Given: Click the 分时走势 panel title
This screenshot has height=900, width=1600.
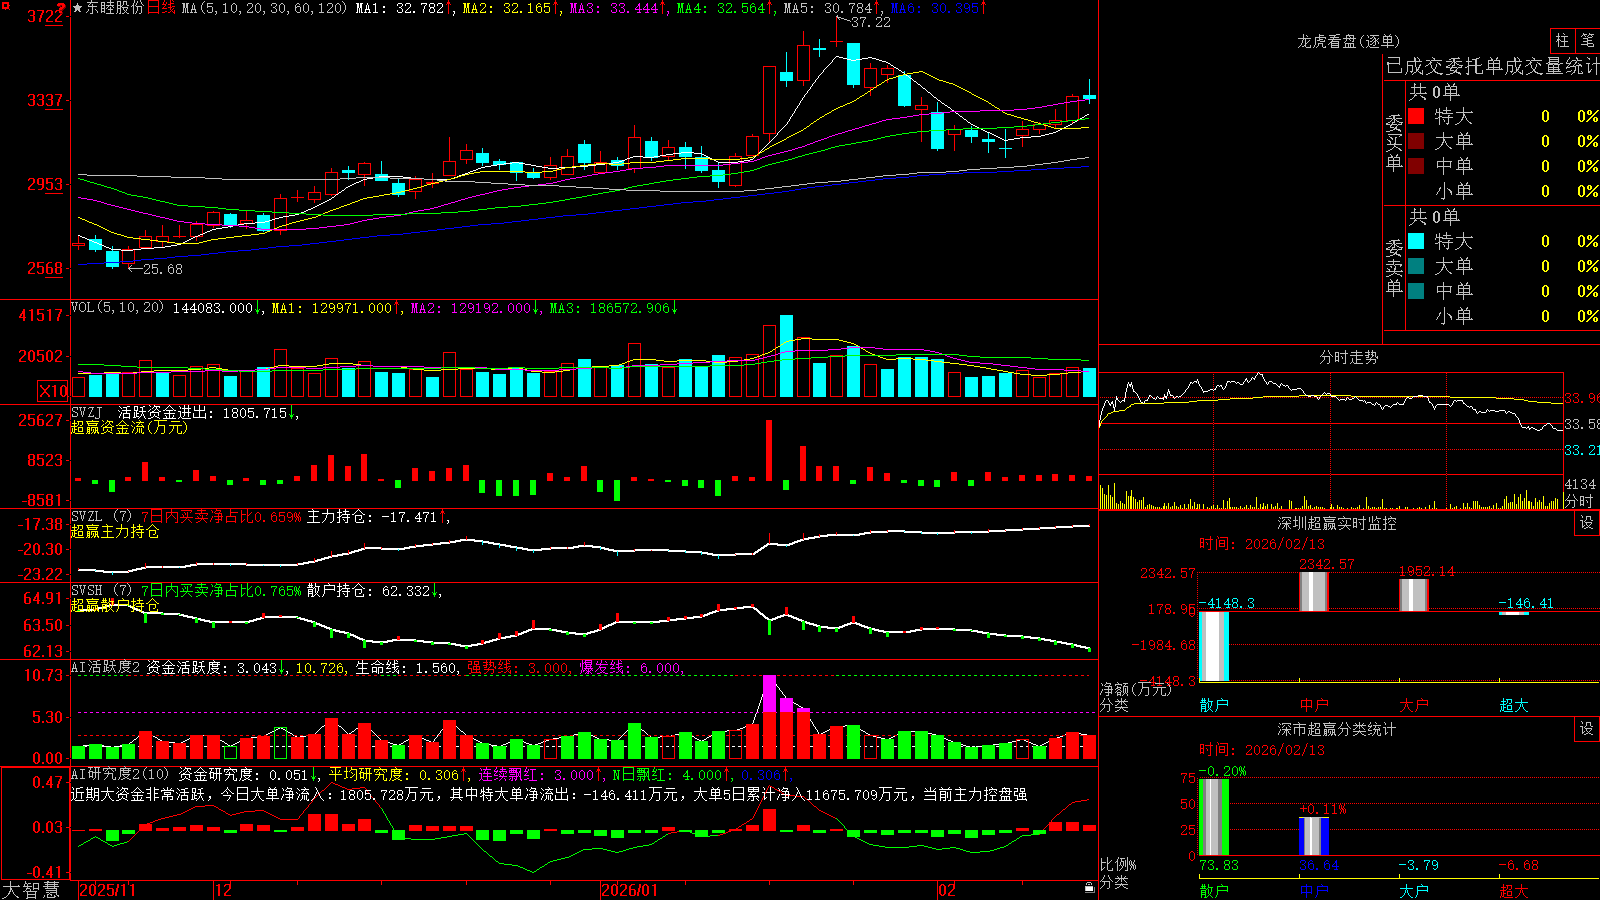Looking at the screenshot, I should (1349, 357).
